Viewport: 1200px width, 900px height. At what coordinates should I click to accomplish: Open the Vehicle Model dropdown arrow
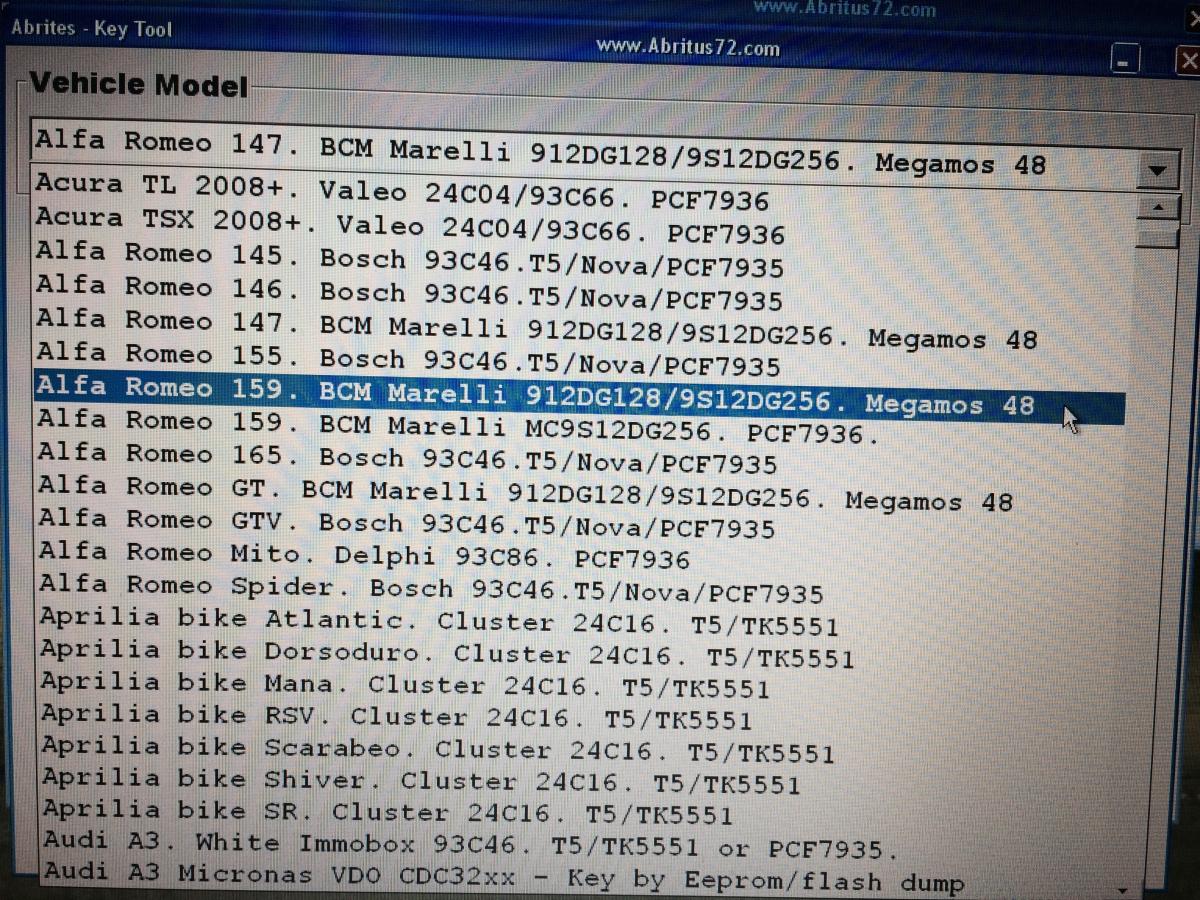point(1157,171)
